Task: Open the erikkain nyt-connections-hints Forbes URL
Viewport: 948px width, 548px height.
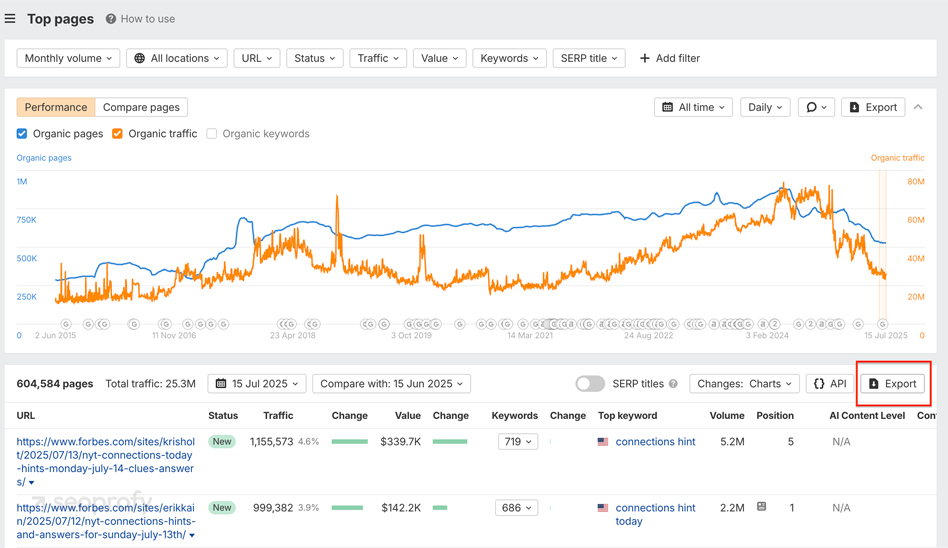Action: pos(105,521)
